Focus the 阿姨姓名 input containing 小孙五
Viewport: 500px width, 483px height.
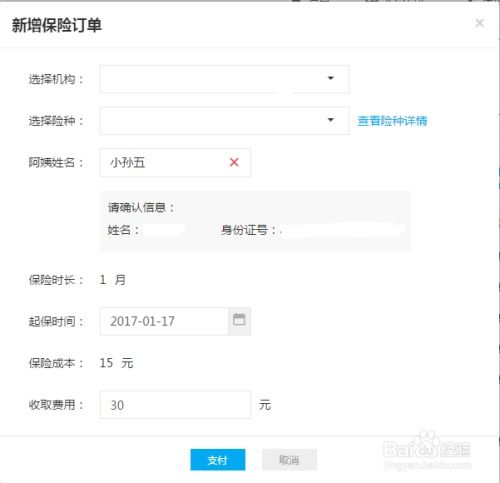[x=175, y=163]
